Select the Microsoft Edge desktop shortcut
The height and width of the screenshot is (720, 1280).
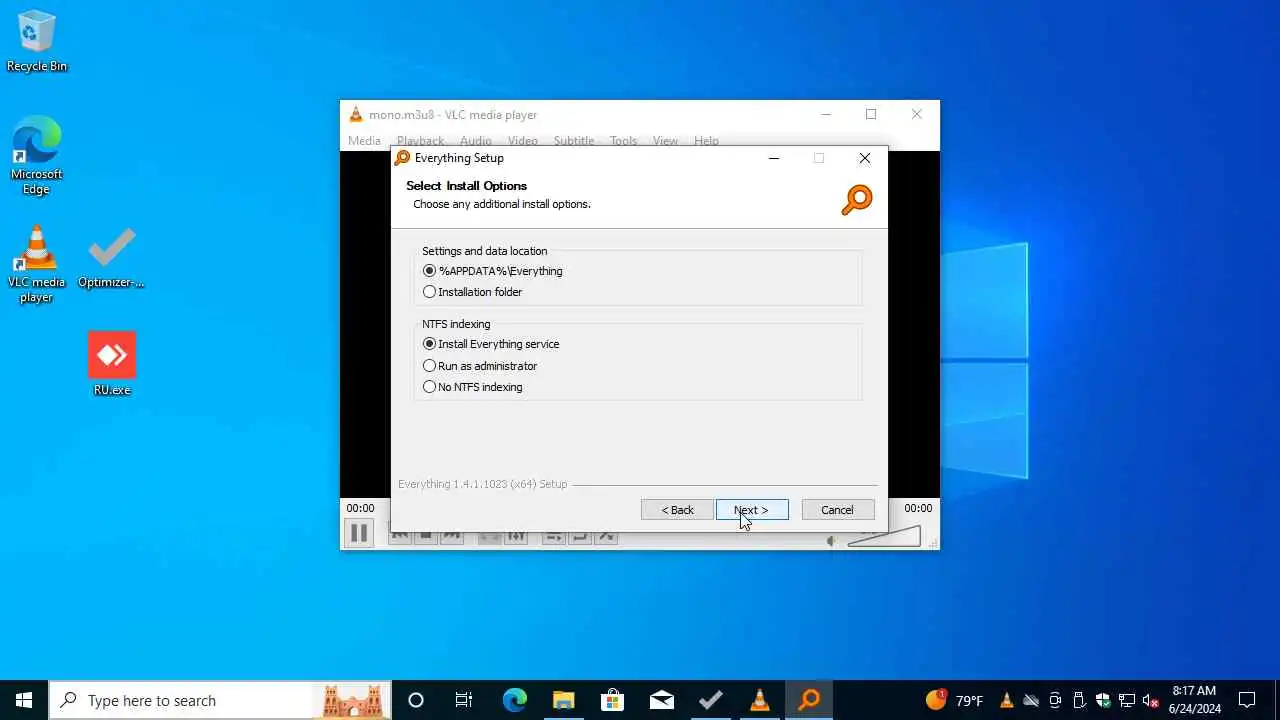point(37,156)
